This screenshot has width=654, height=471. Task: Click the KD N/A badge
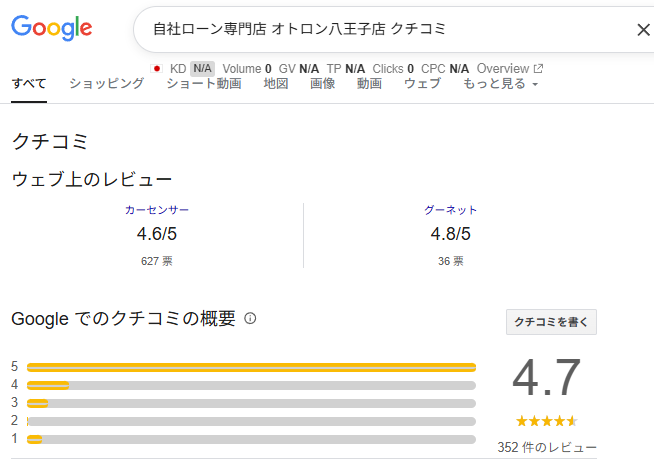[x=202, y=68]
